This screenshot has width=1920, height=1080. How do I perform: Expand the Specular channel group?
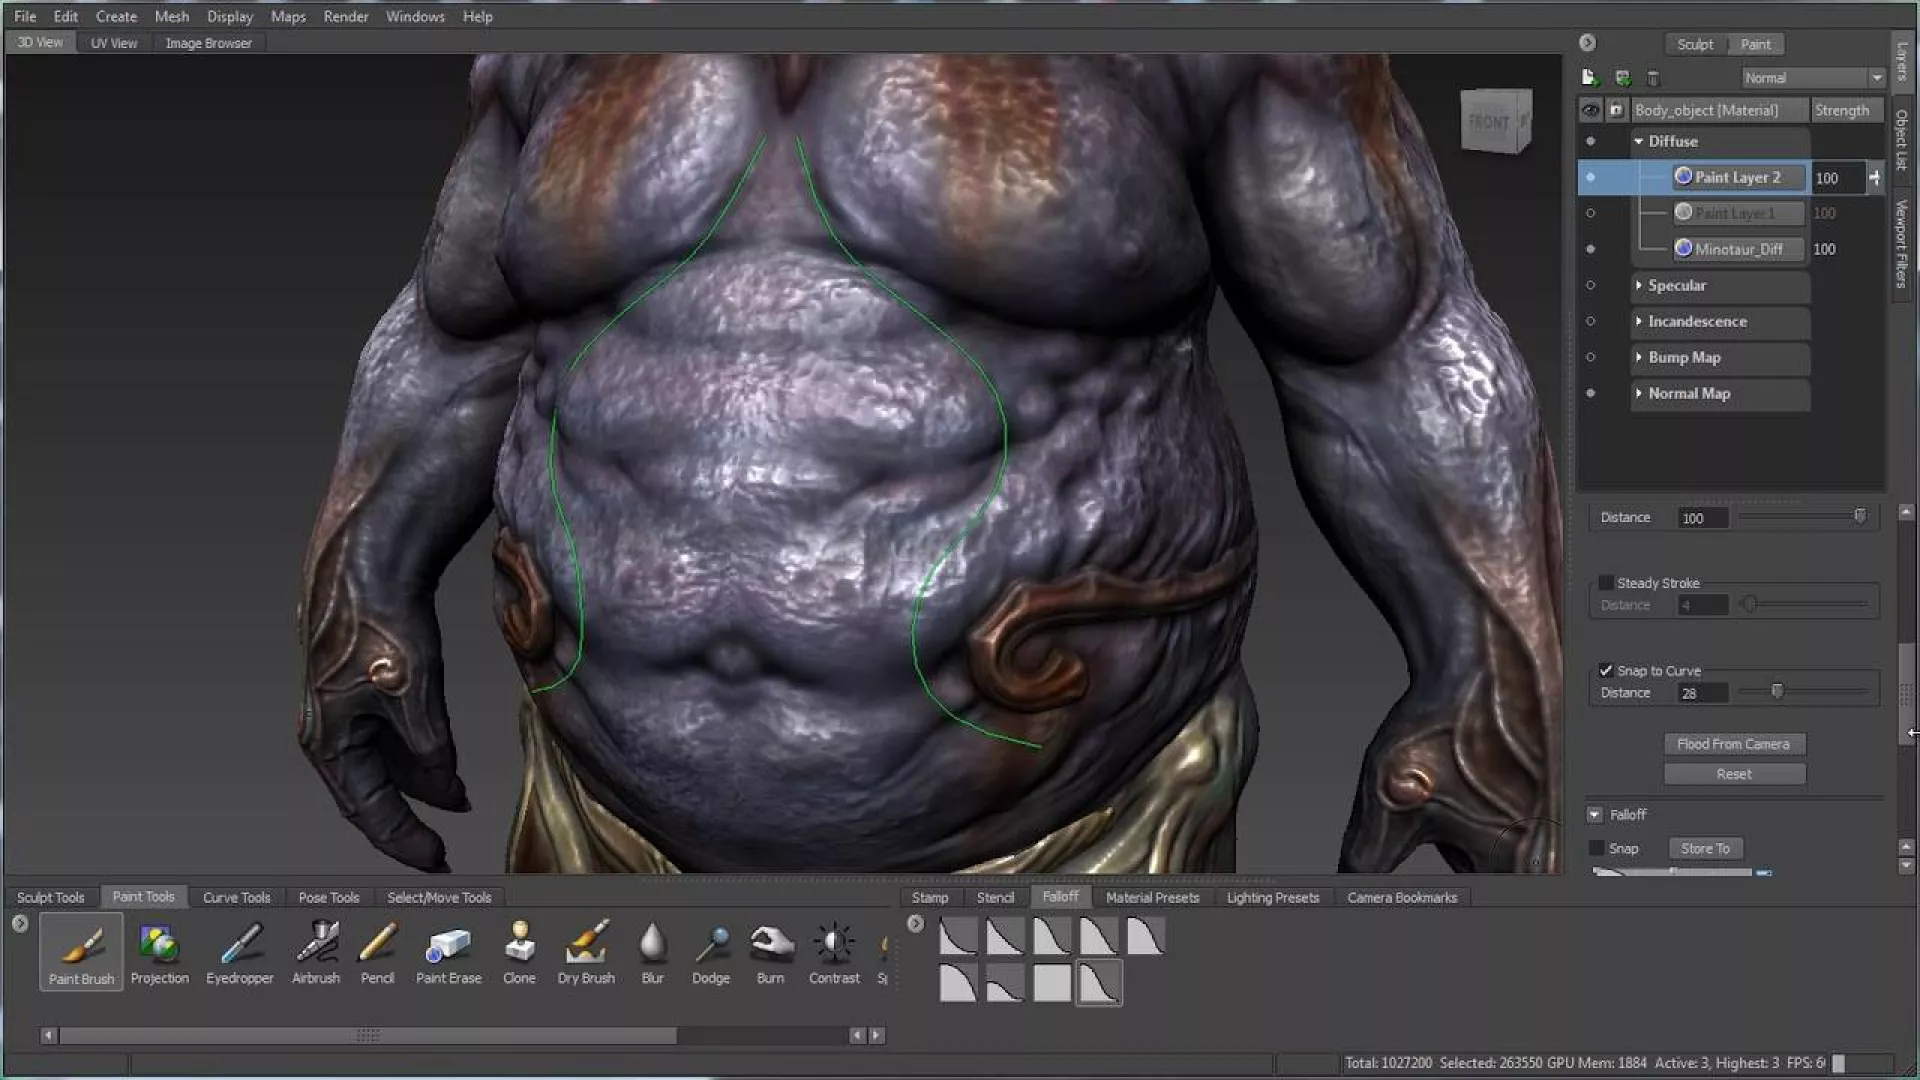tap(1638, 286)
